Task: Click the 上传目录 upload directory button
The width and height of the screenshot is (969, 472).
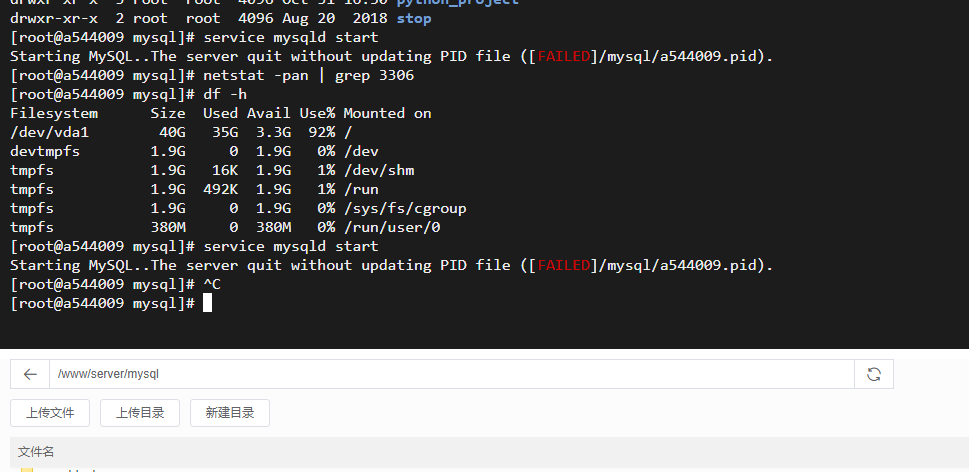Action: 140,413
